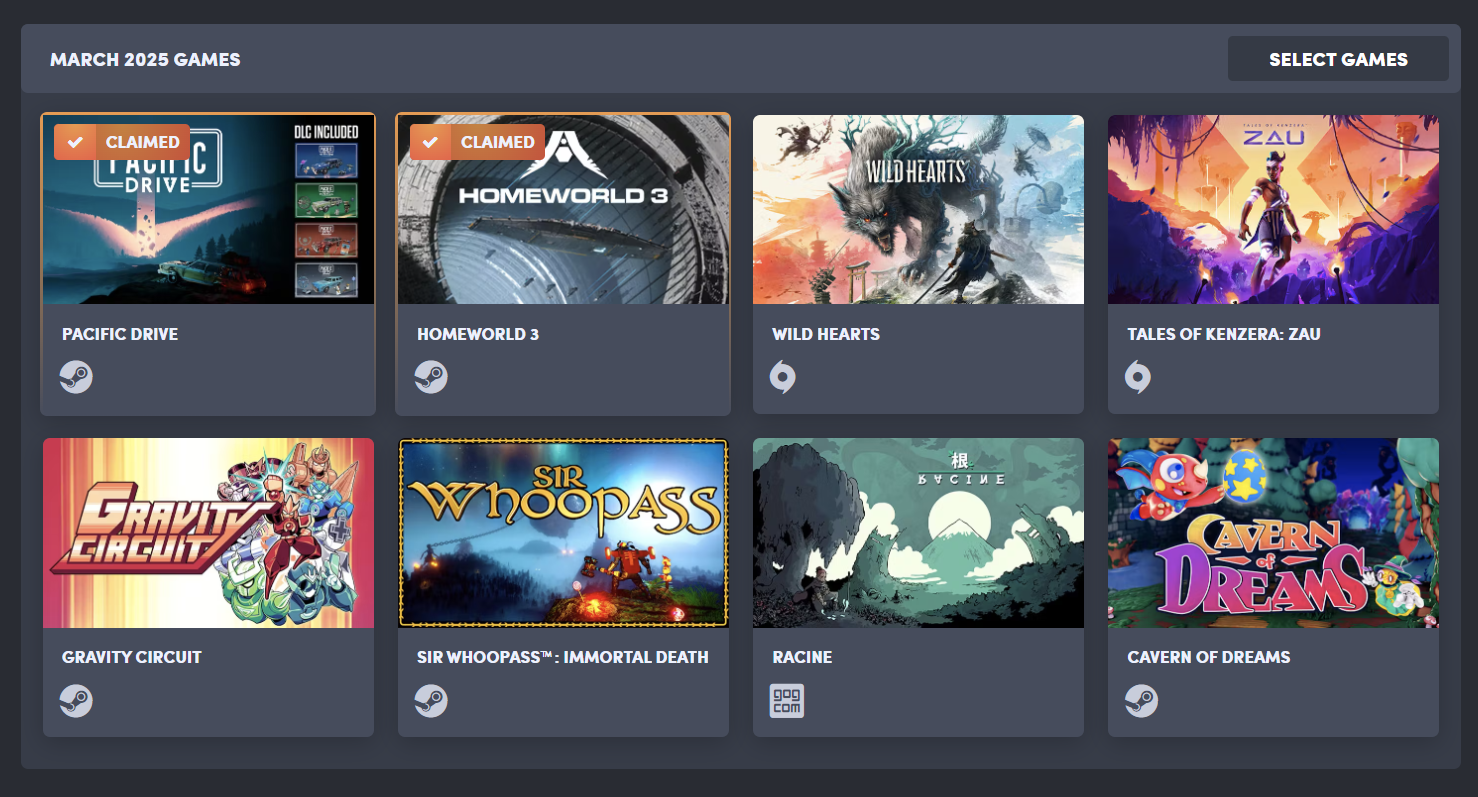The image size is (1478, 797).
Task: Open the Tales of Kenzera: ZAU artwork
Action: [1273, 209]
